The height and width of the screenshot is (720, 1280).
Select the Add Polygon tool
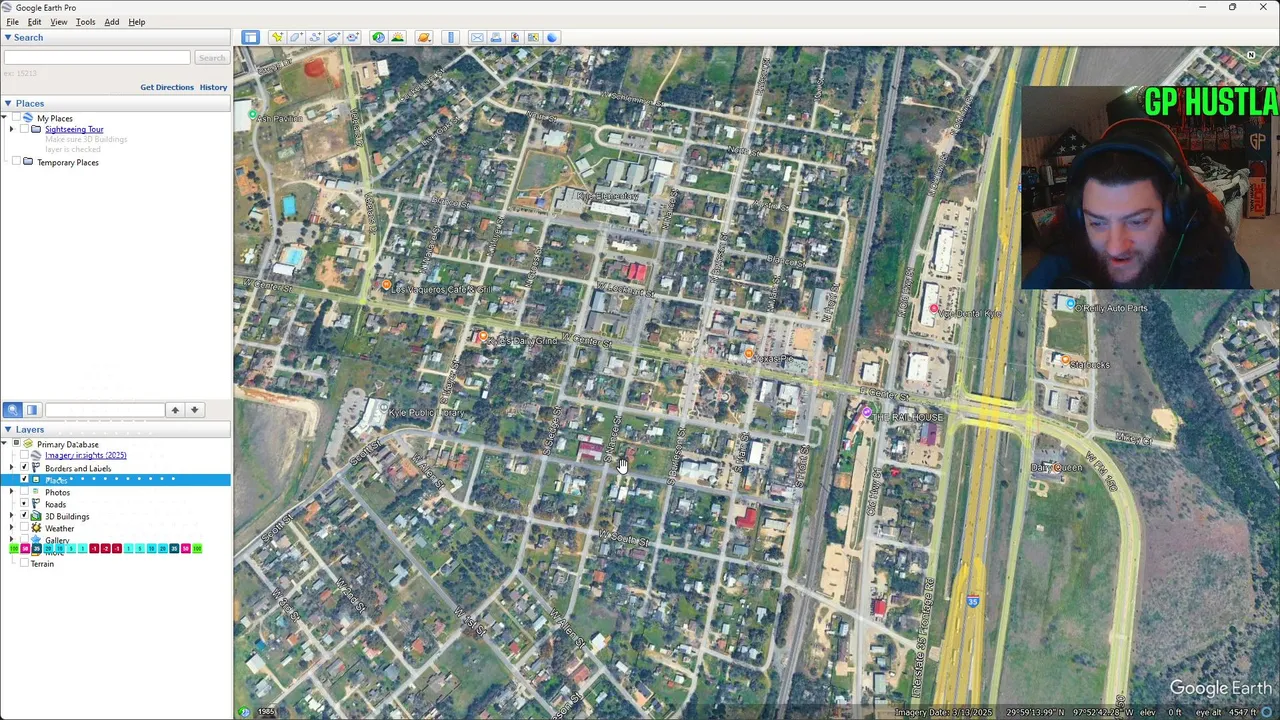pyautogui.click(x=296, y=37)
